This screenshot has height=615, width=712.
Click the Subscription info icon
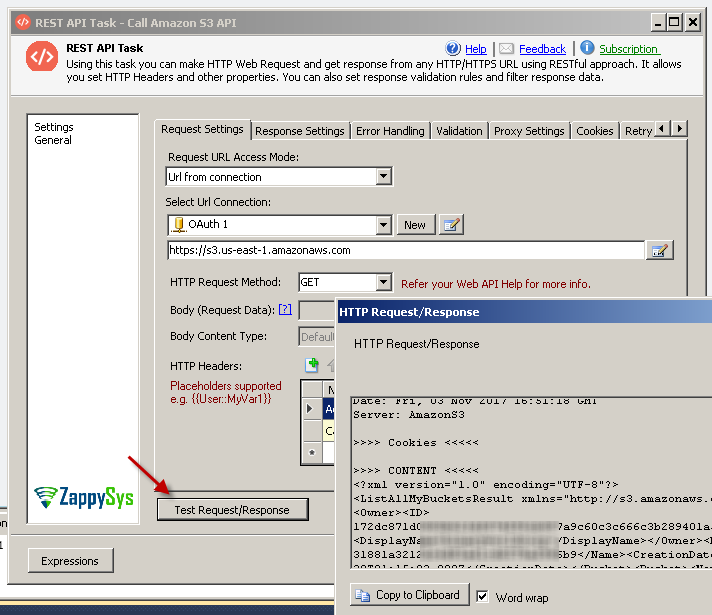pos(587,47)
